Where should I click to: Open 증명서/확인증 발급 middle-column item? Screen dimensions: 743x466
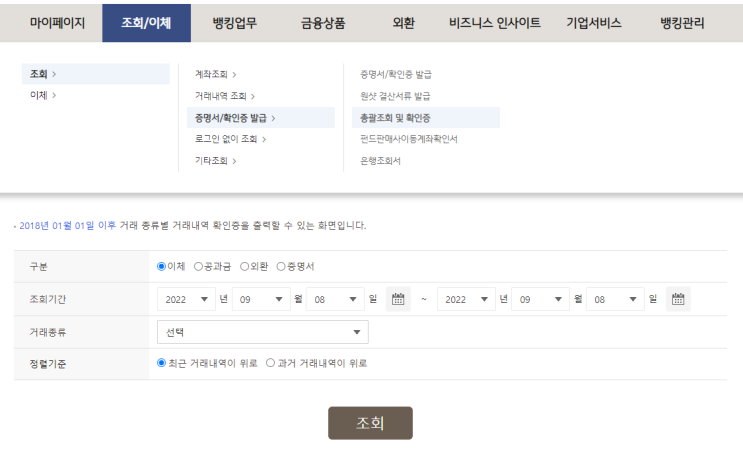click(x=261, y=118)
